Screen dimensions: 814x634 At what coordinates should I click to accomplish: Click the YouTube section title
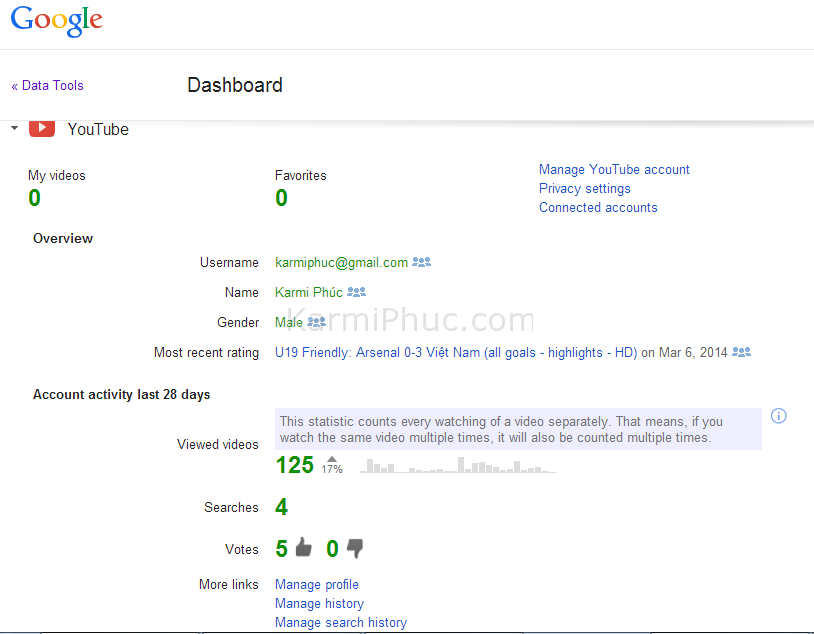pyautogui.click(x=98, y=129)
